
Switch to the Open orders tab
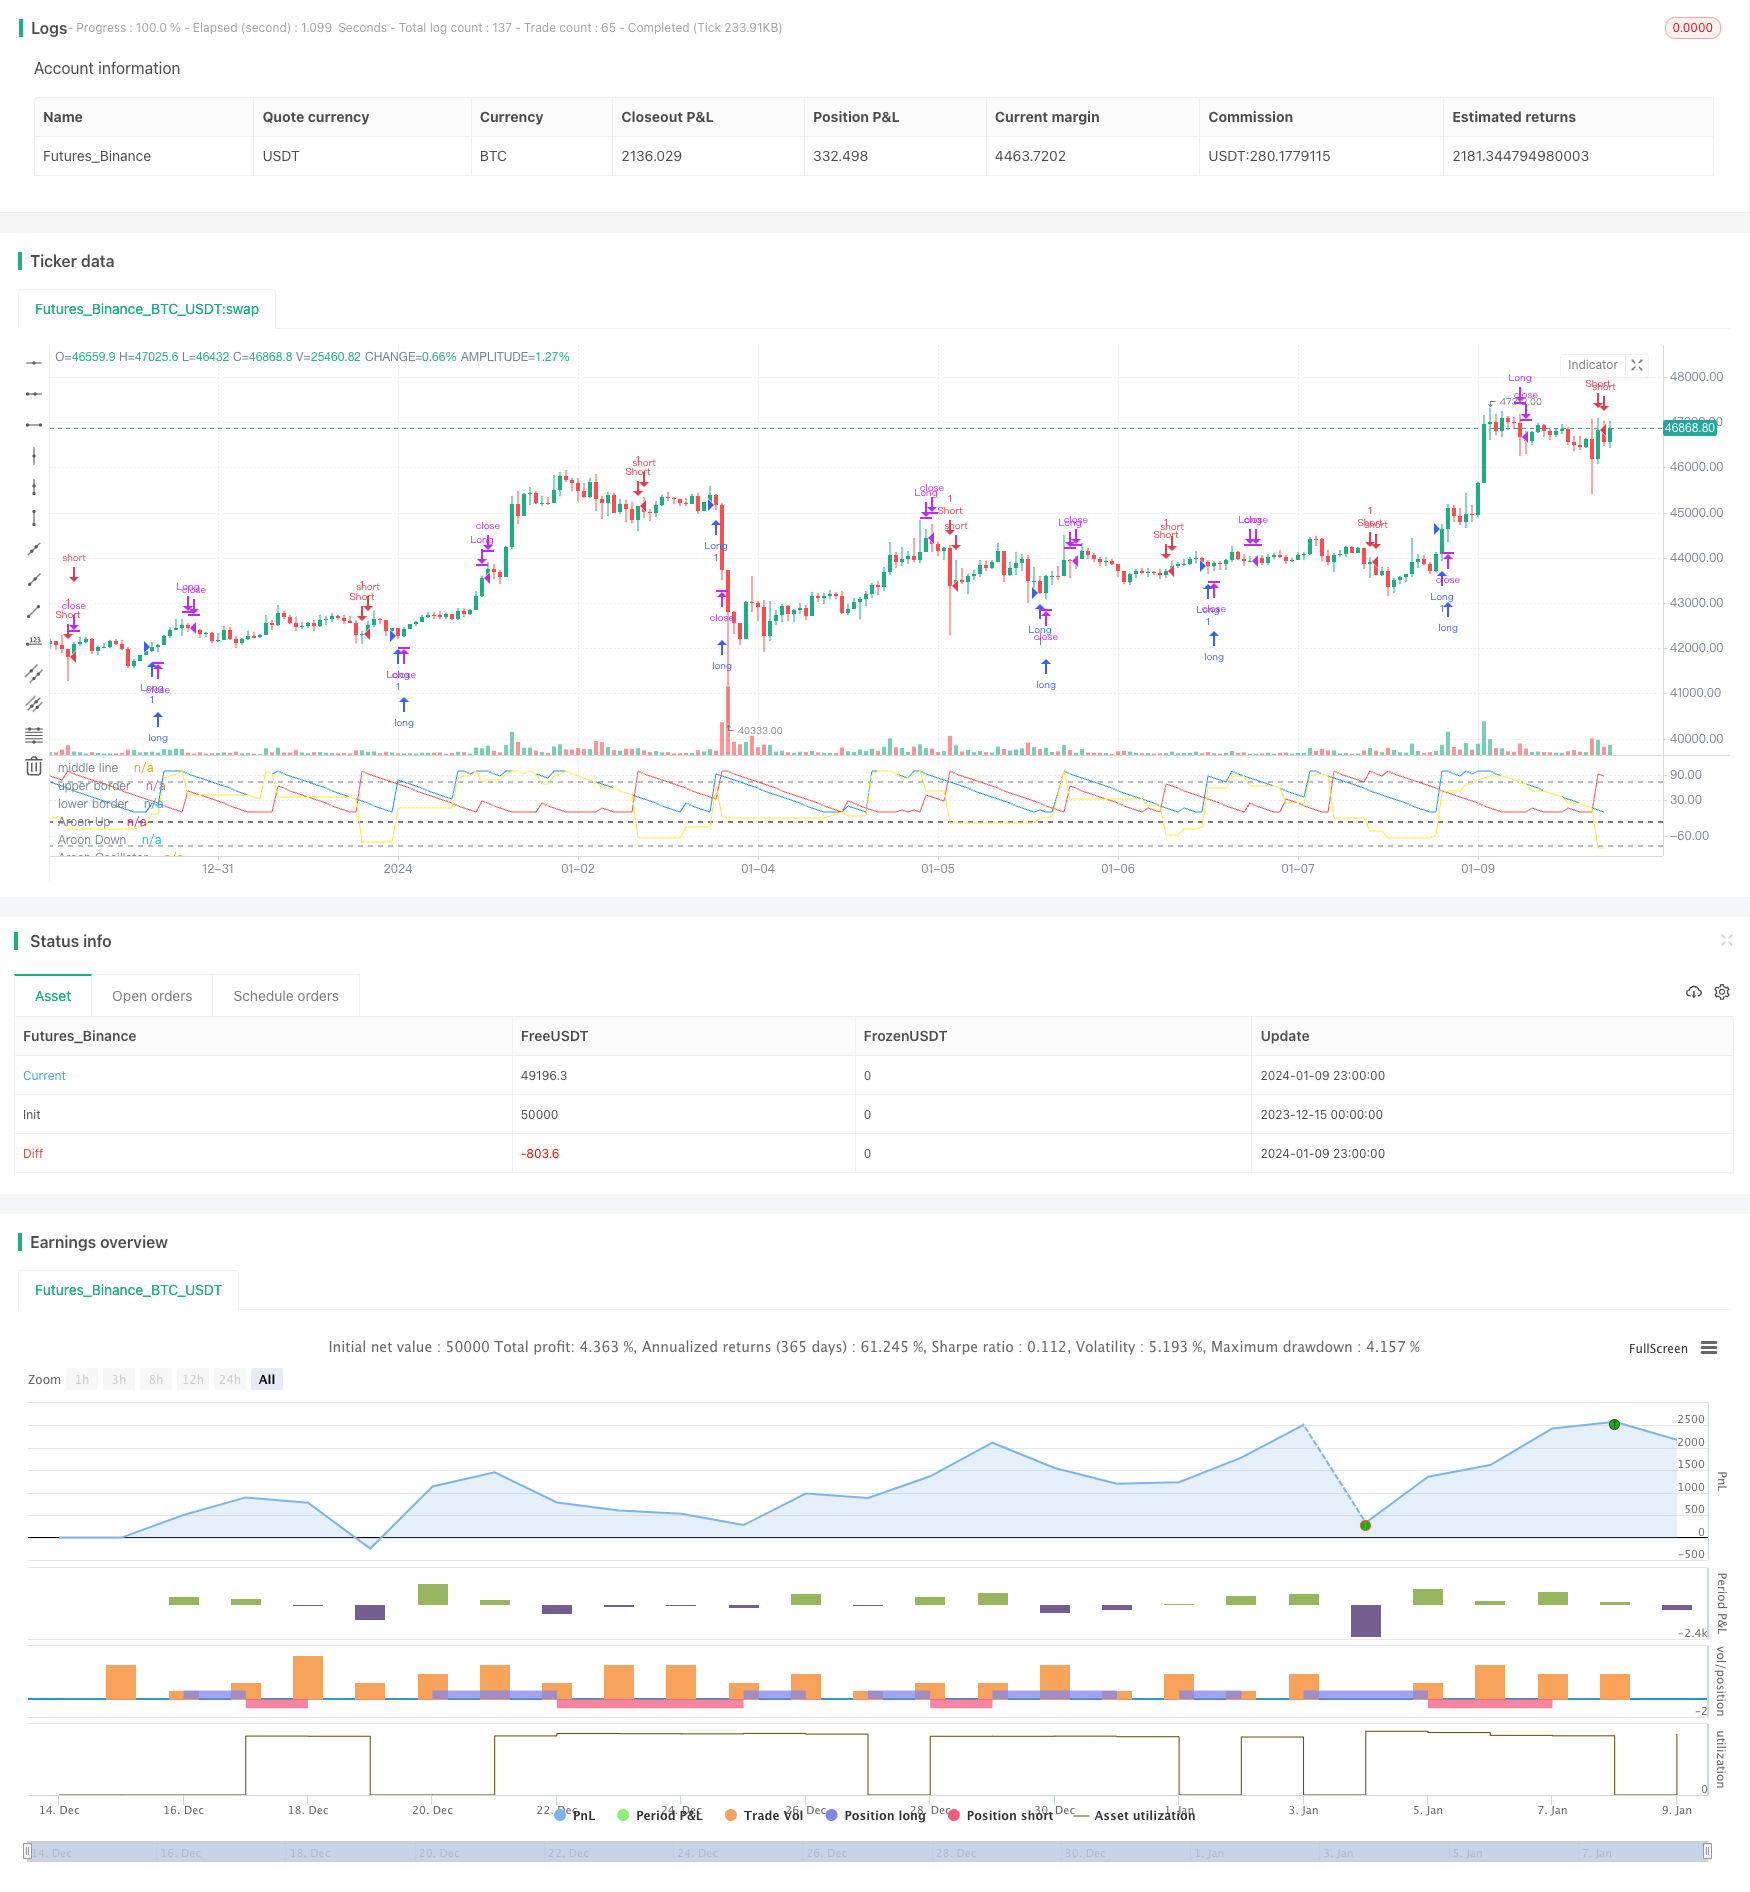(x=152, y=996)
